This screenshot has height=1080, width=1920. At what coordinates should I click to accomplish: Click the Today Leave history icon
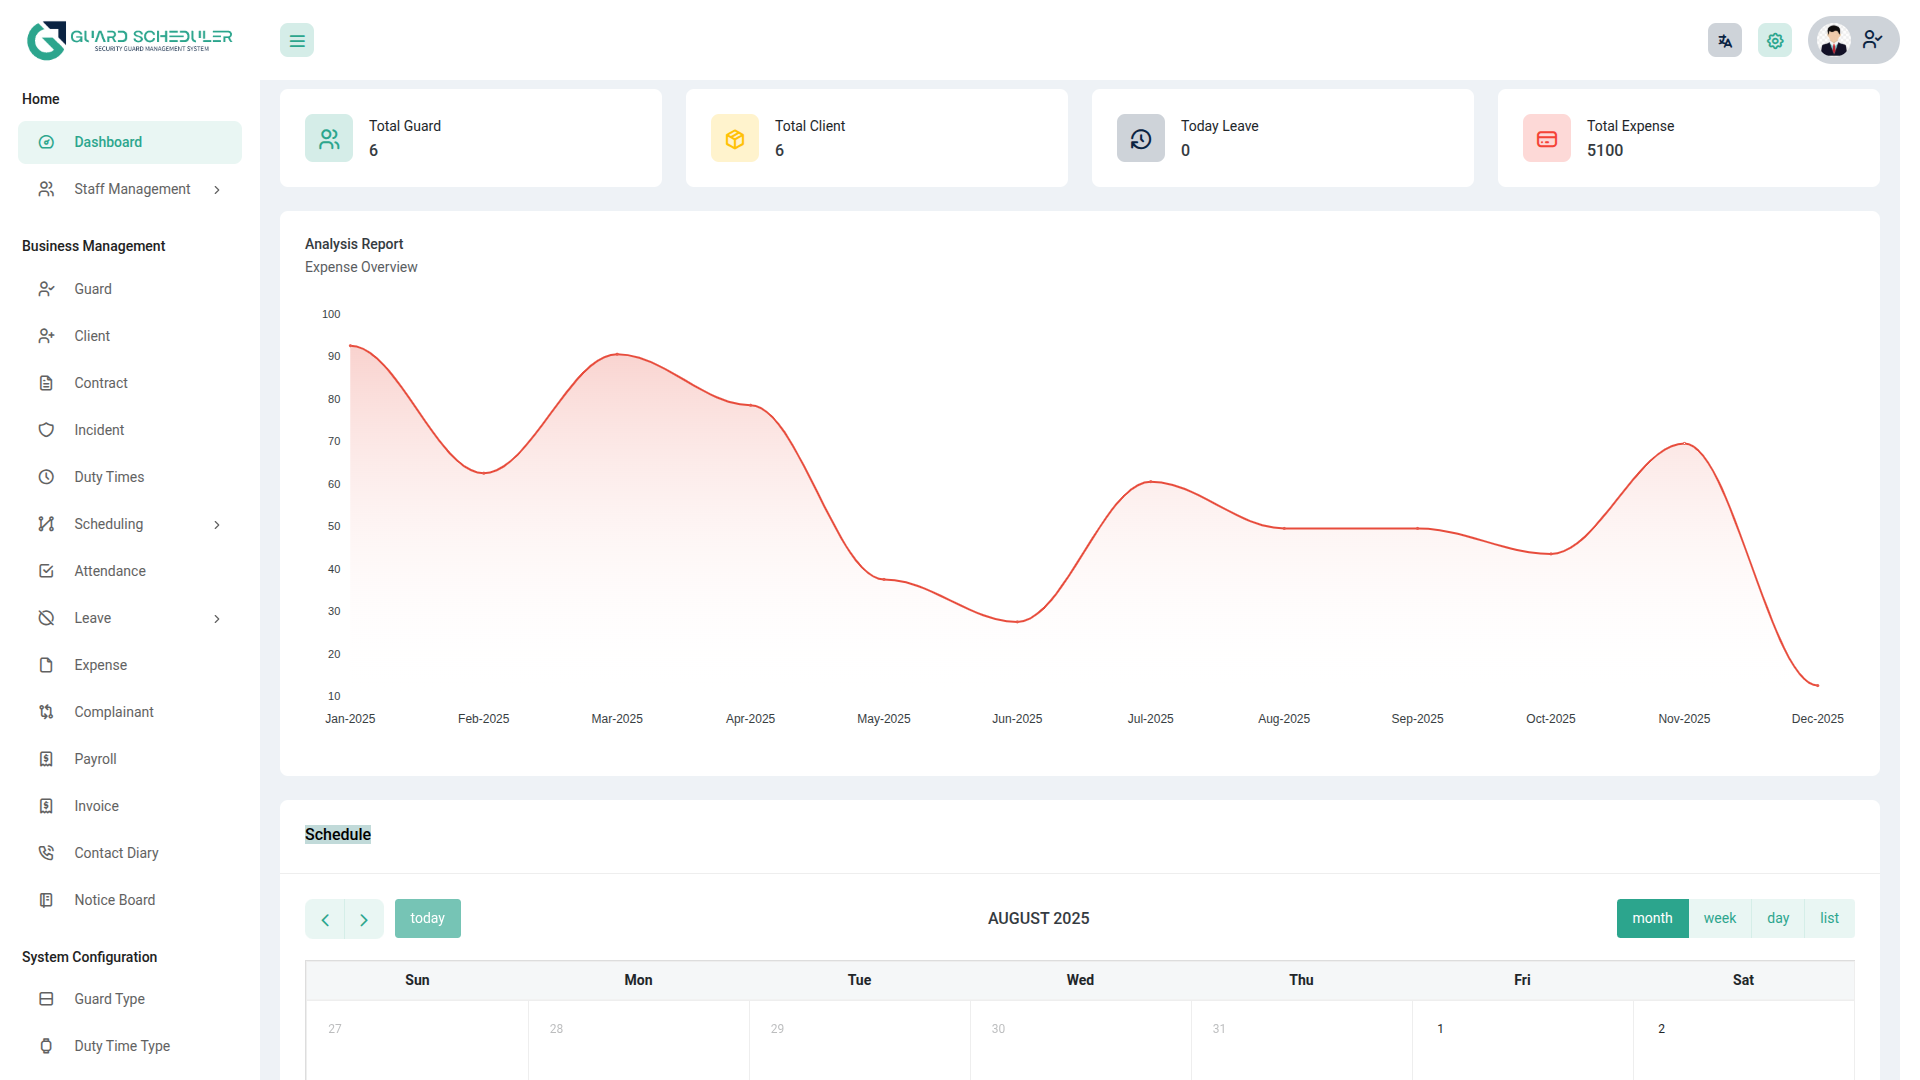pyautogui.click(x=1141, y=139)
